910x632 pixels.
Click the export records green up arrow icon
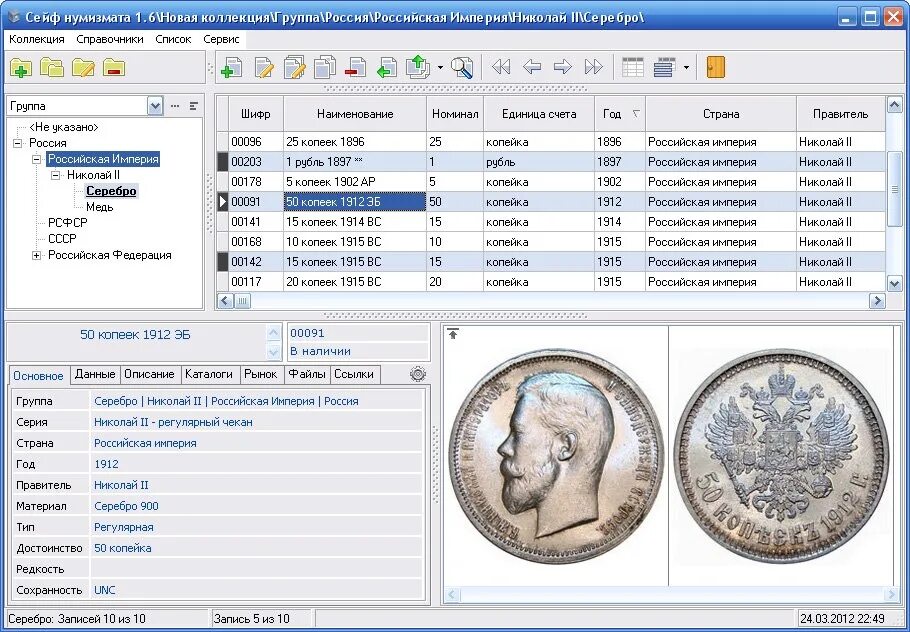coord(418,67)
